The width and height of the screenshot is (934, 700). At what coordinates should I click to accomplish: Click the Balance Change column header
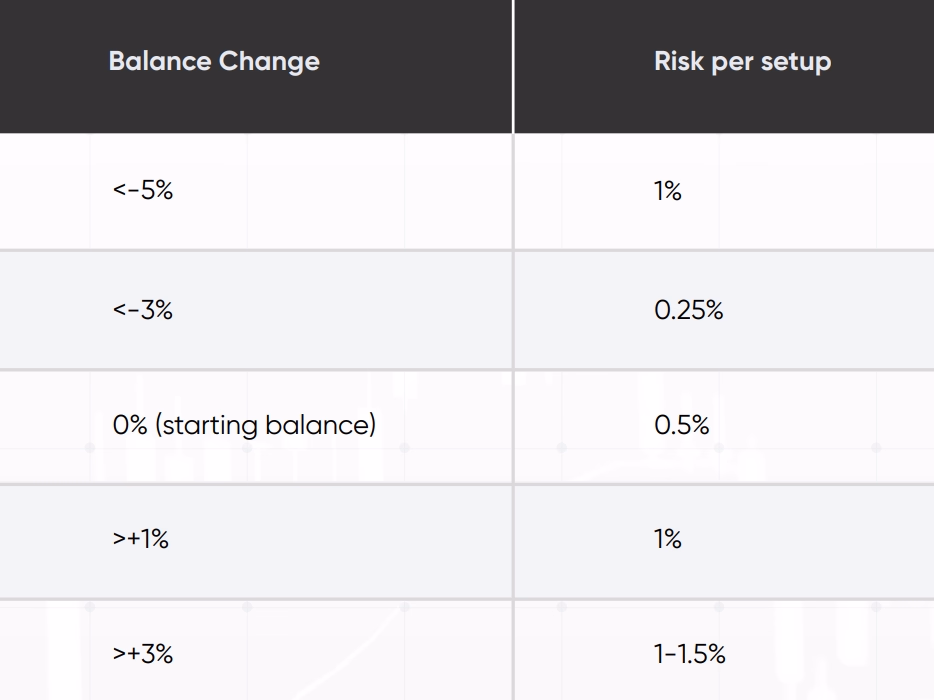[x=214, y=62]
